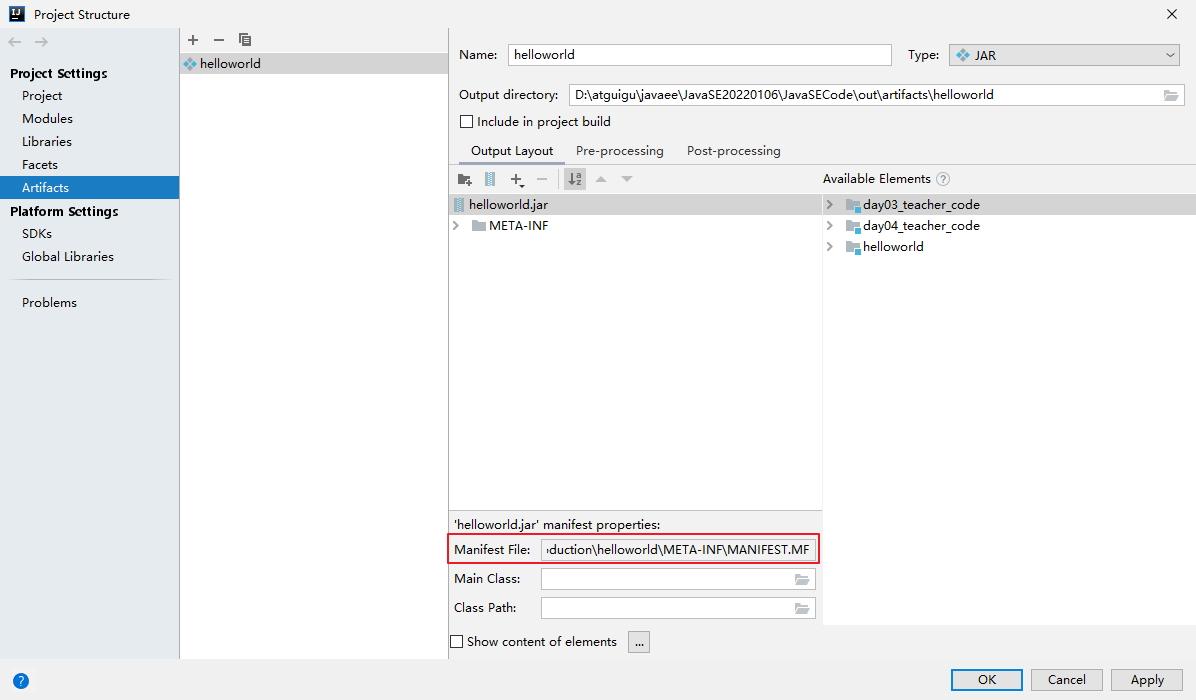Expand the META-INF folder node
The height and width of the screenshot is (700, 1196).
tap(456, 226)
